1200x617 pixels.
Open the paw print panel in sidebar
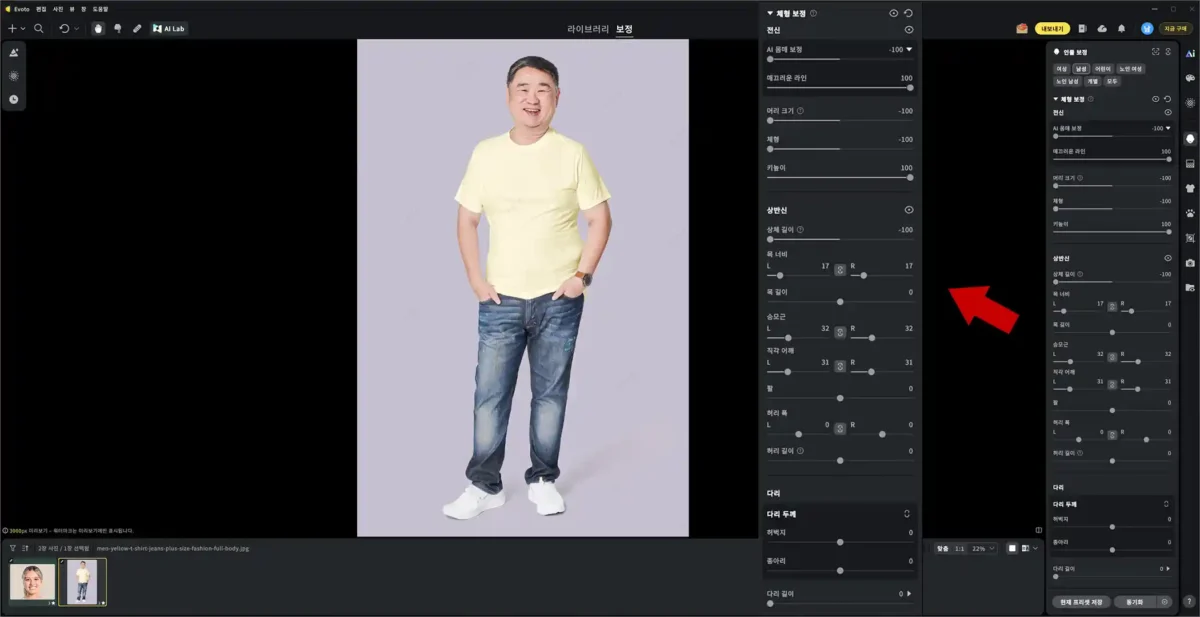[x=1190, y=213]
